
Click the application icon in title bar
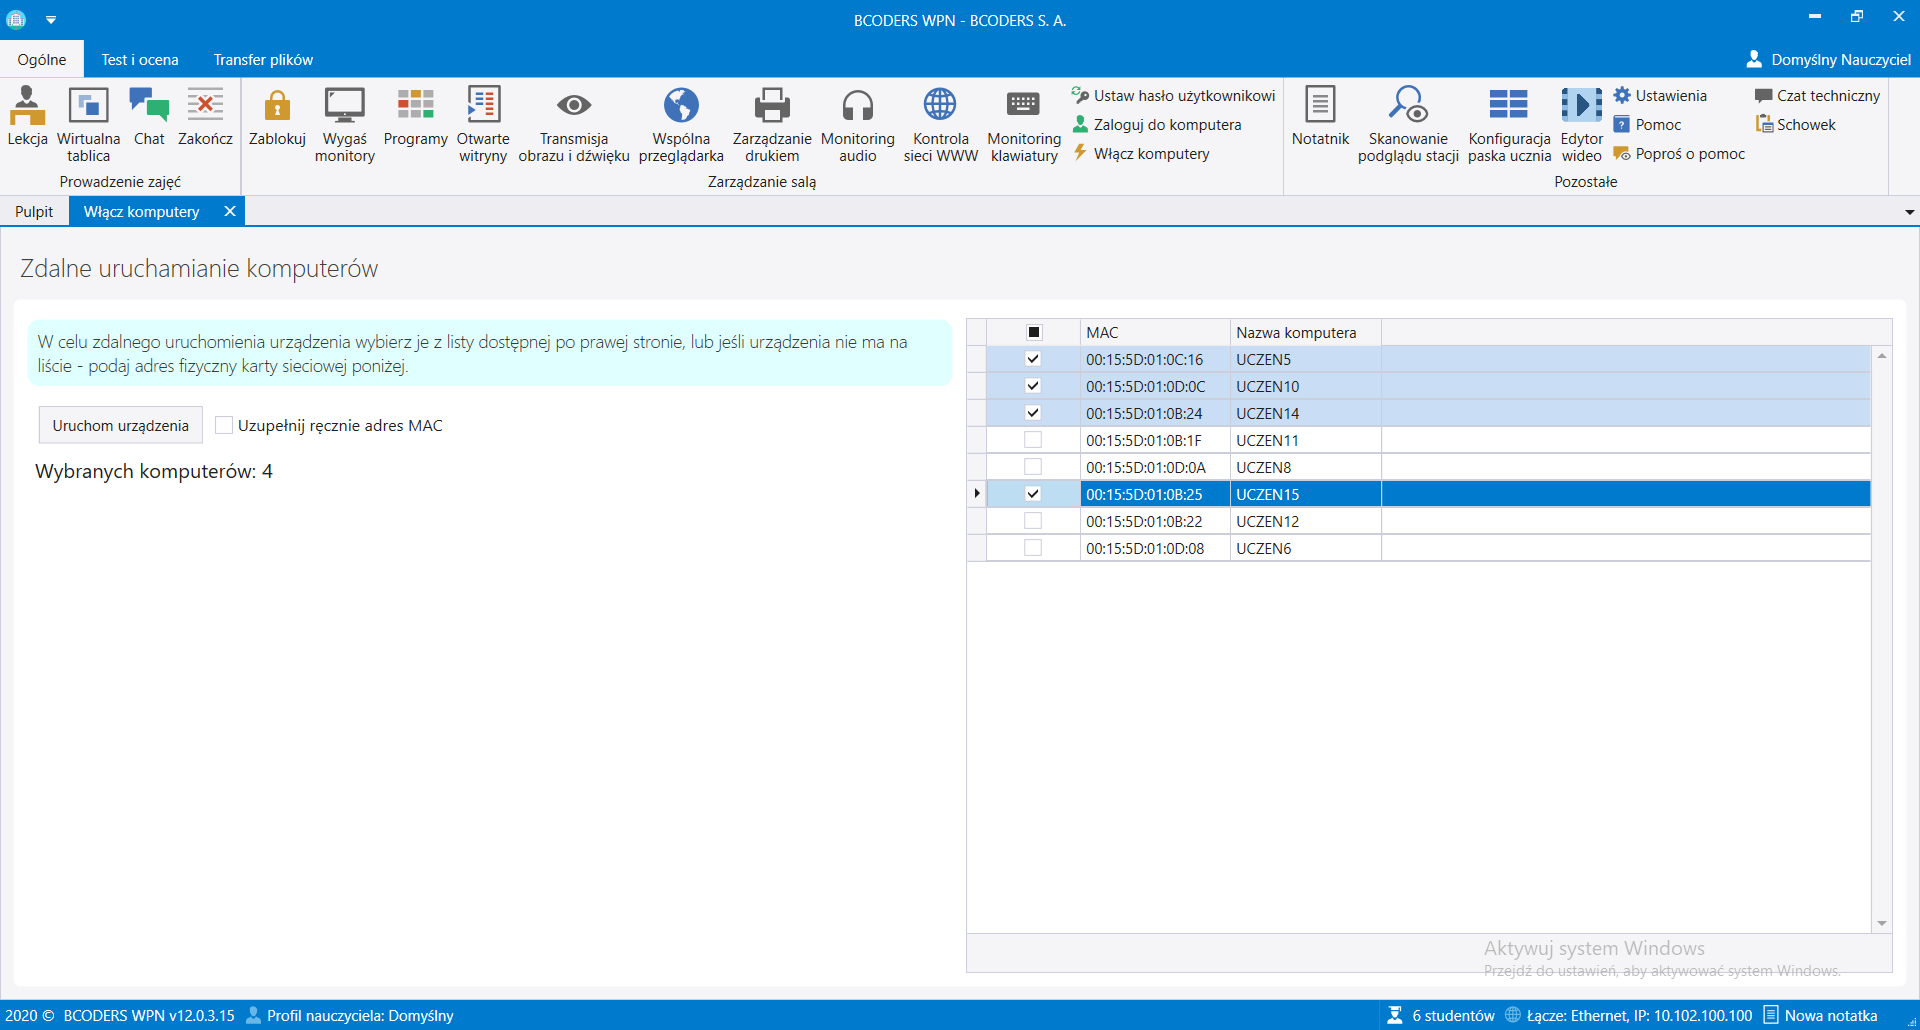pos(16,19)
